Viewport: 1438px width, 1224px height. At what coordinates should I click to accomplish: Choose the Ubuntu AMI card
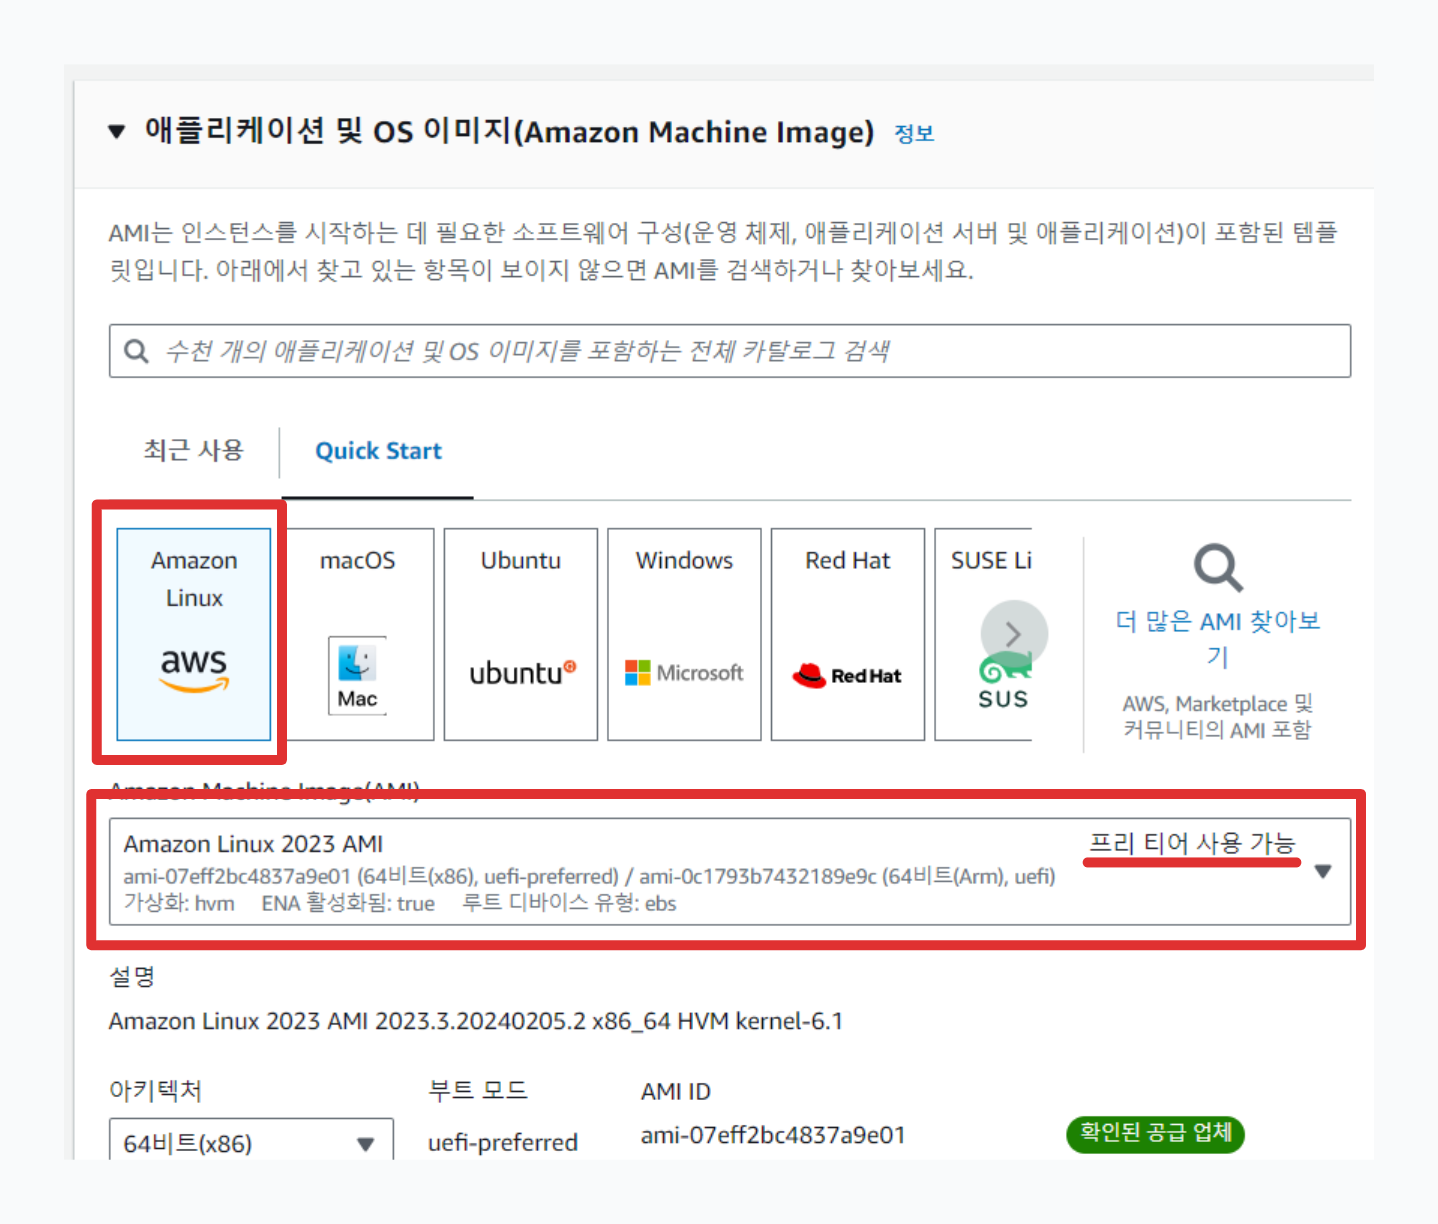coord(521,634)
